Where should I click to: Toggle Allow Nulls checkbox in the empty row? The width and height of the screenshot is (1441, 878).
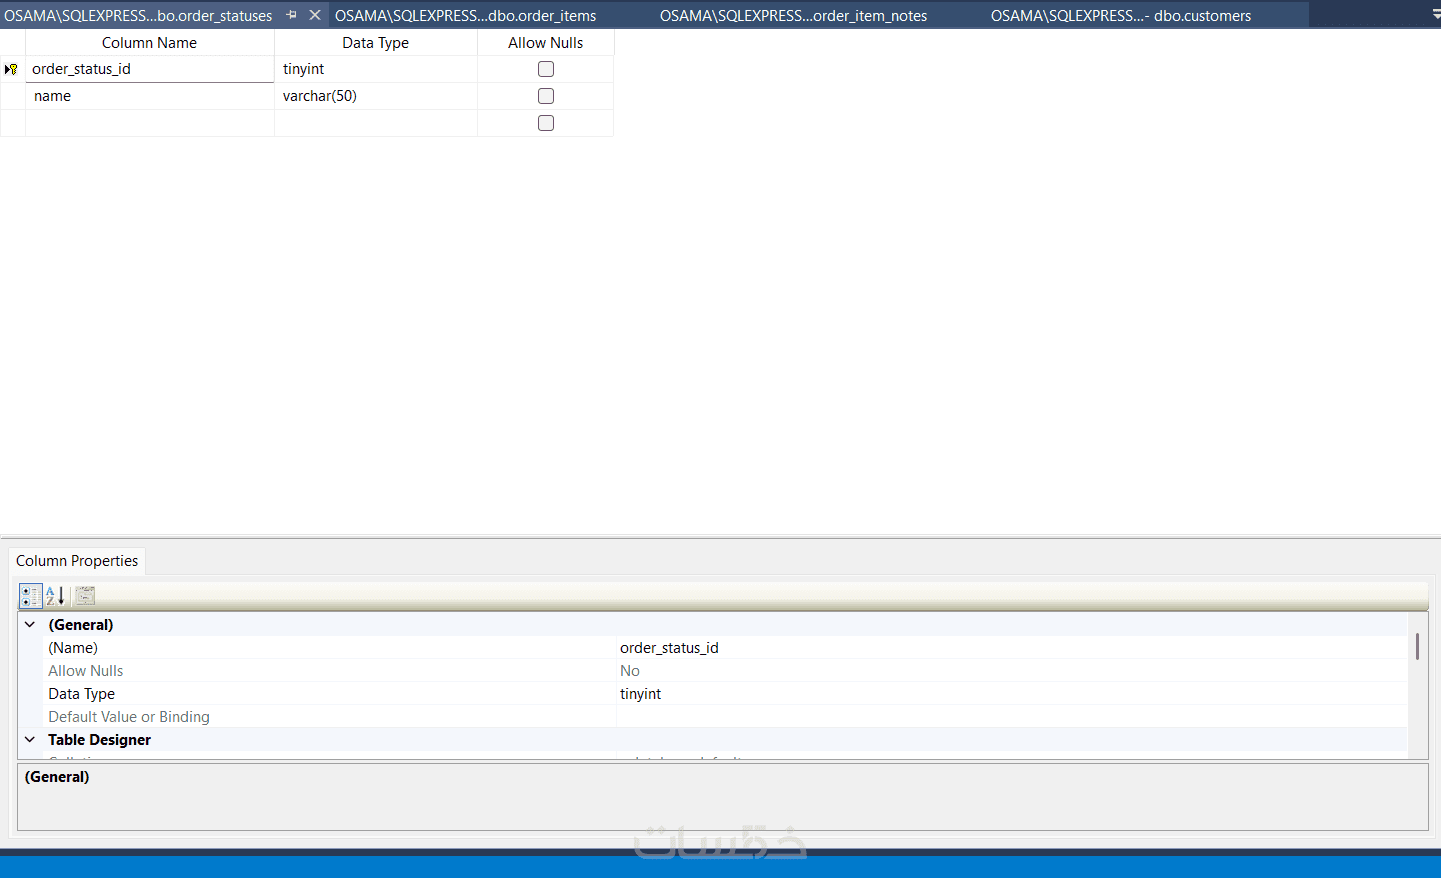546,123
